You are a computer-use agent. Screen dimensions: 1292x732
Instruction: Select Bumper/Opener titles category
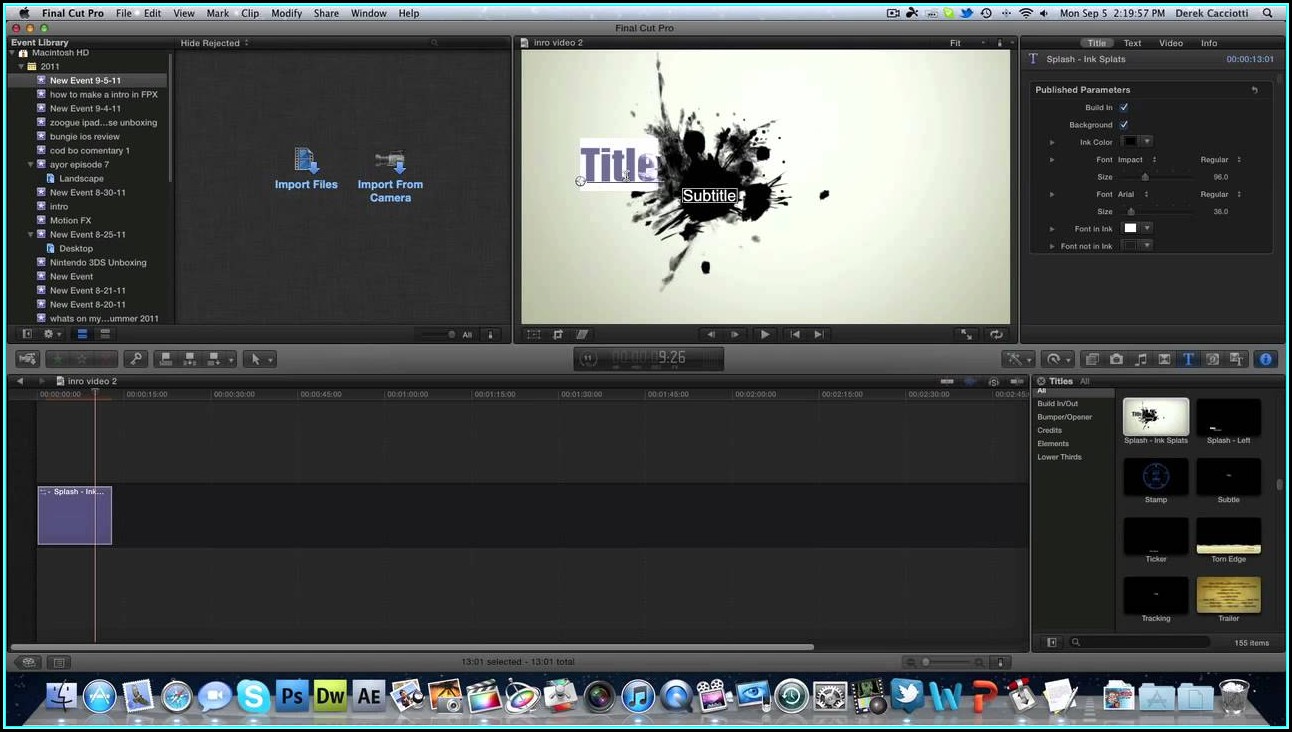[x=1065, y=417]
